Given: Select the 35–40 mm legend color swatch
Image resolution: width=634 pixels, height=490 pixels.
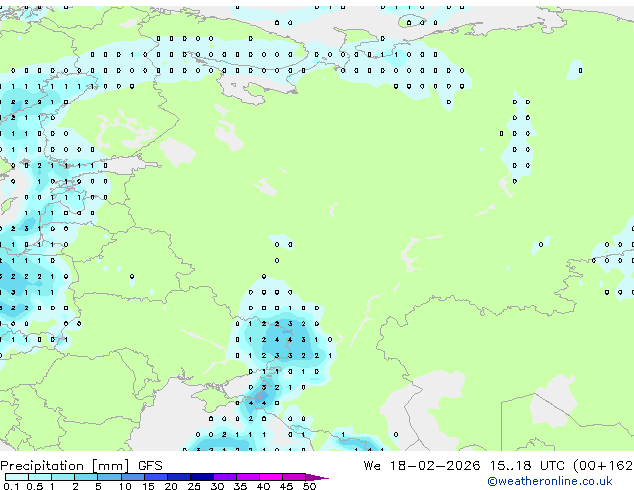Looking at the screenshot, I should (248, 477).
